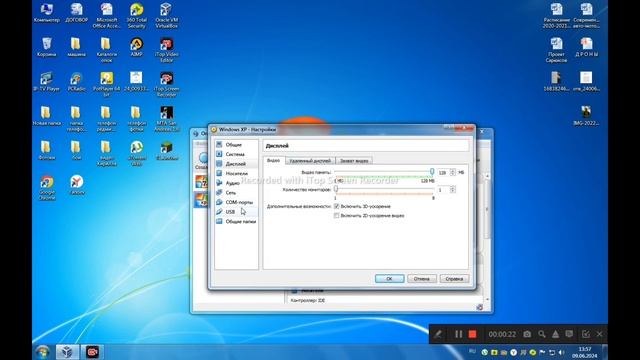Select the IP-TV Player desktop icon
The image size is (640, 360).
point(47,82)
